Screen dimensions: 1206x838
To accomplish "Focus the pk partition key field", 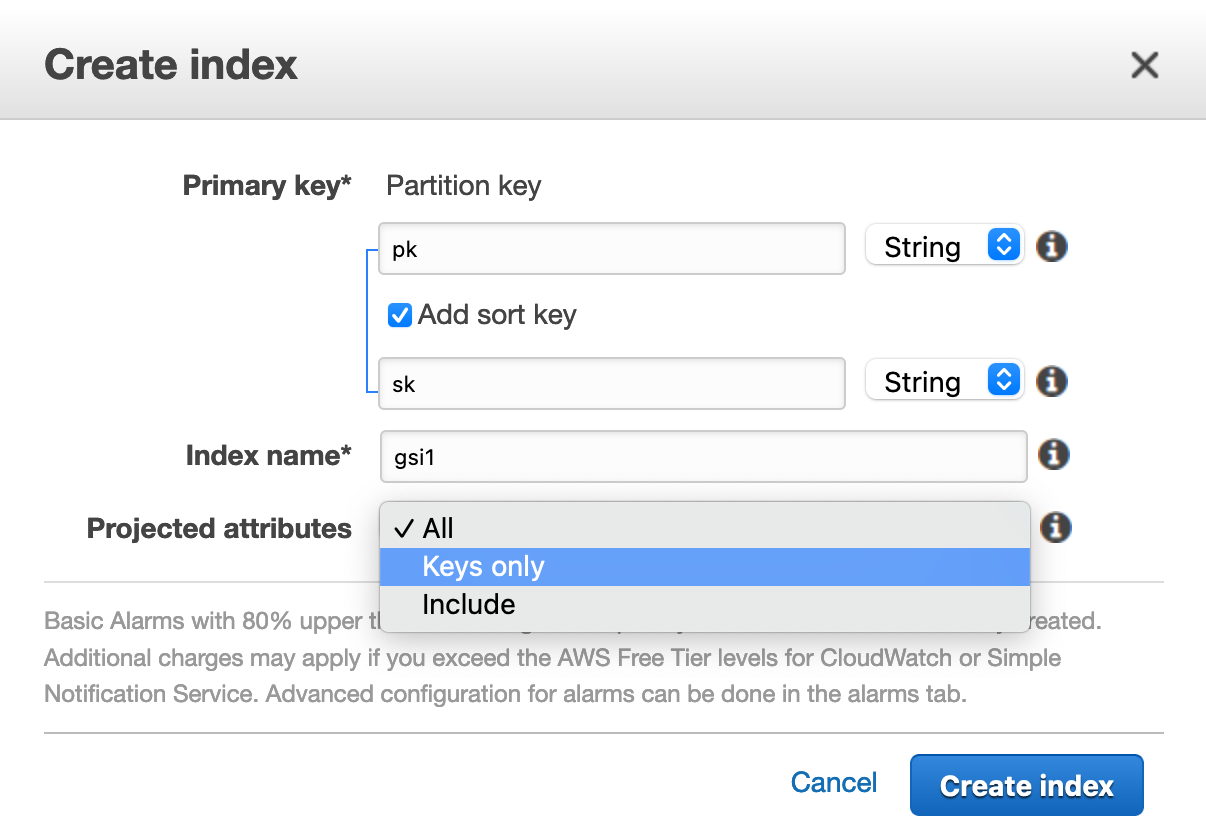I will coord(612,248).
